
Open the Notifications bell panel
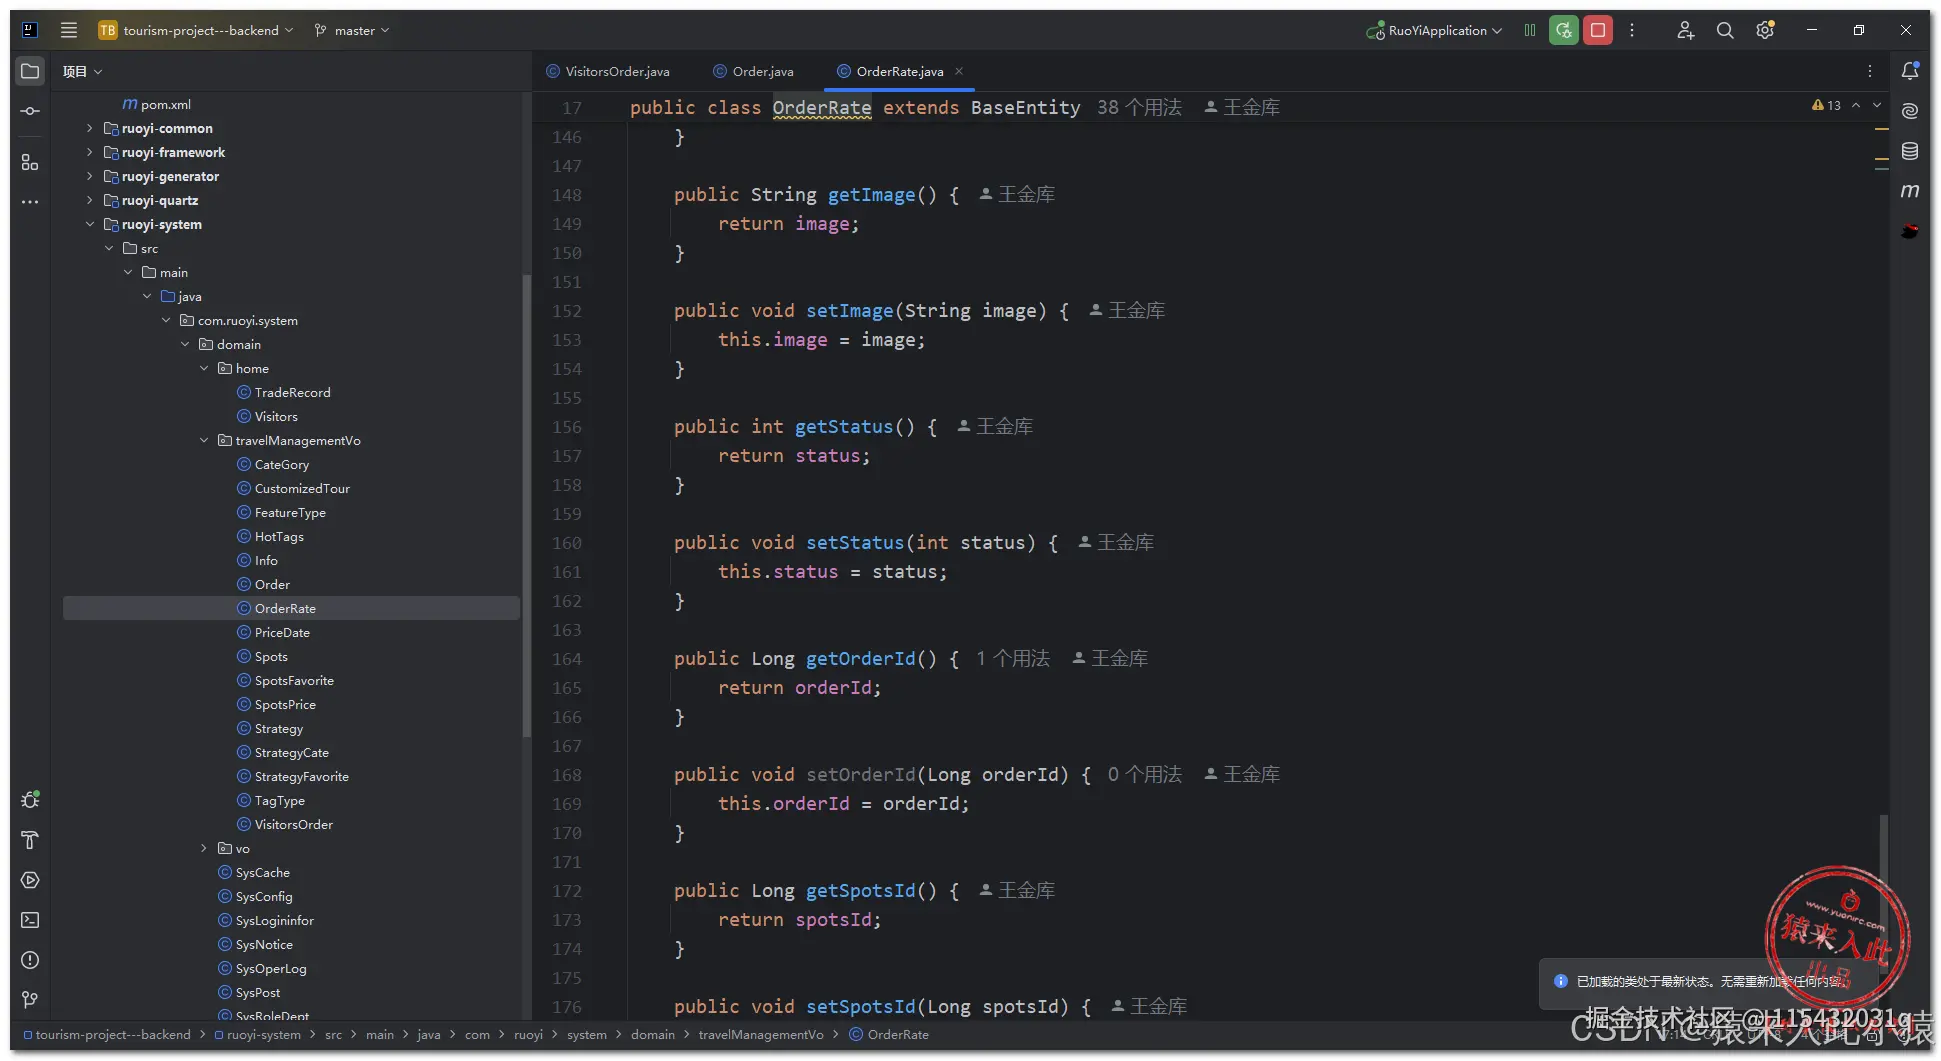click(x=1910, y=71)
